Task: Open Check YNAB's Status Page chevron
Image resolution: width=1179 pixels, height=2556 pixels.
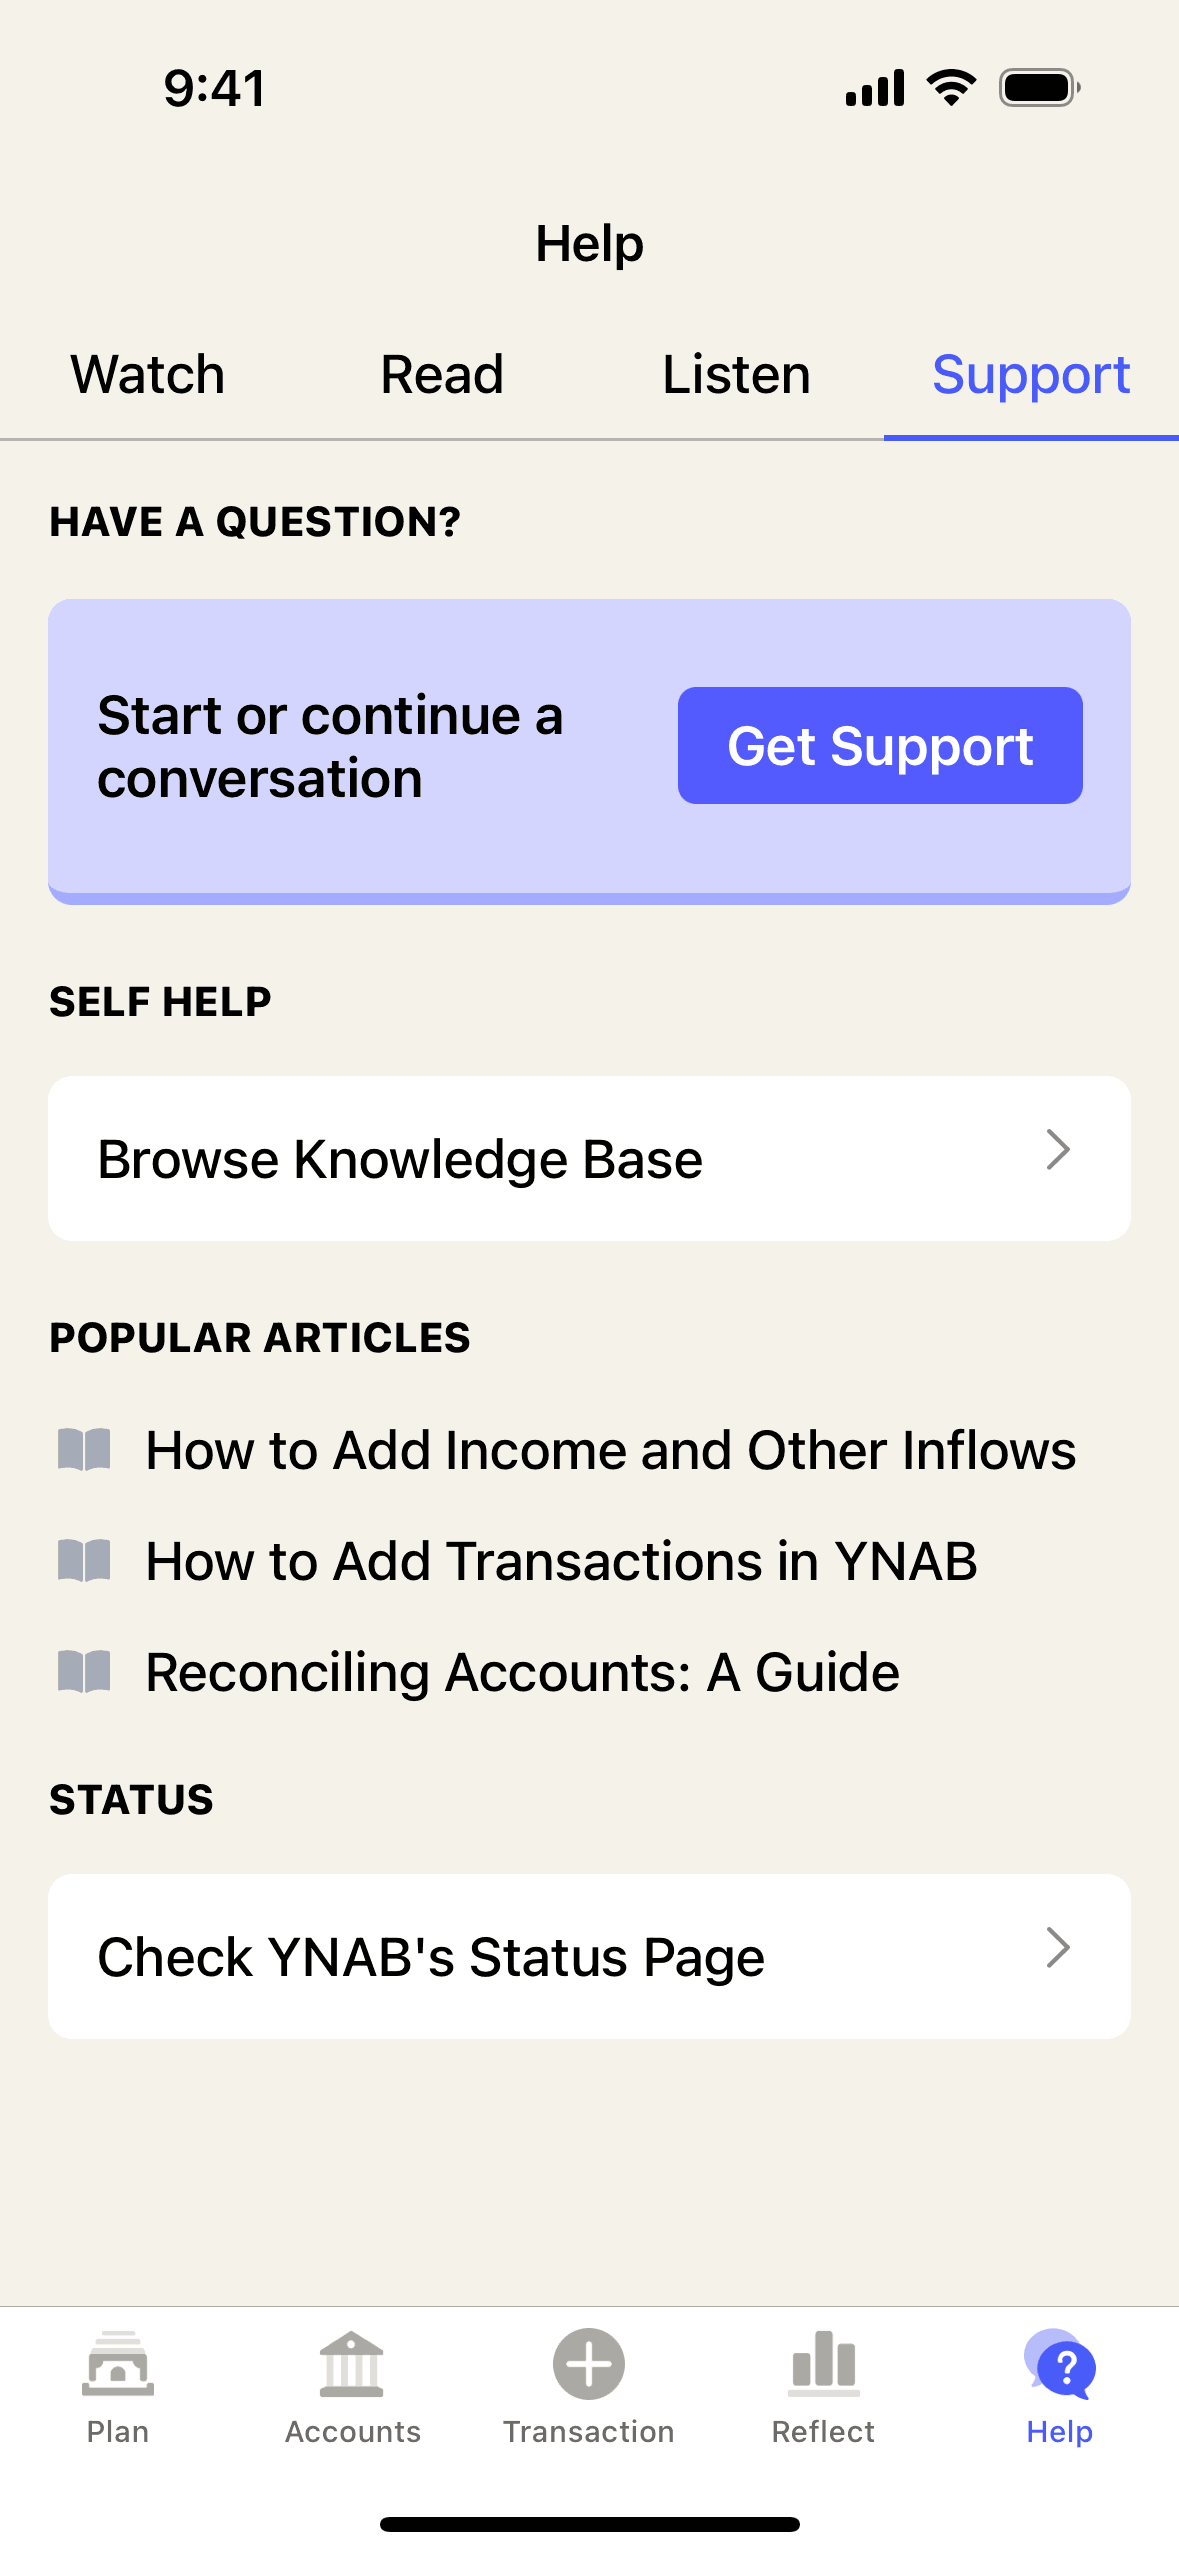Action: click(x=1058, y=1948)
